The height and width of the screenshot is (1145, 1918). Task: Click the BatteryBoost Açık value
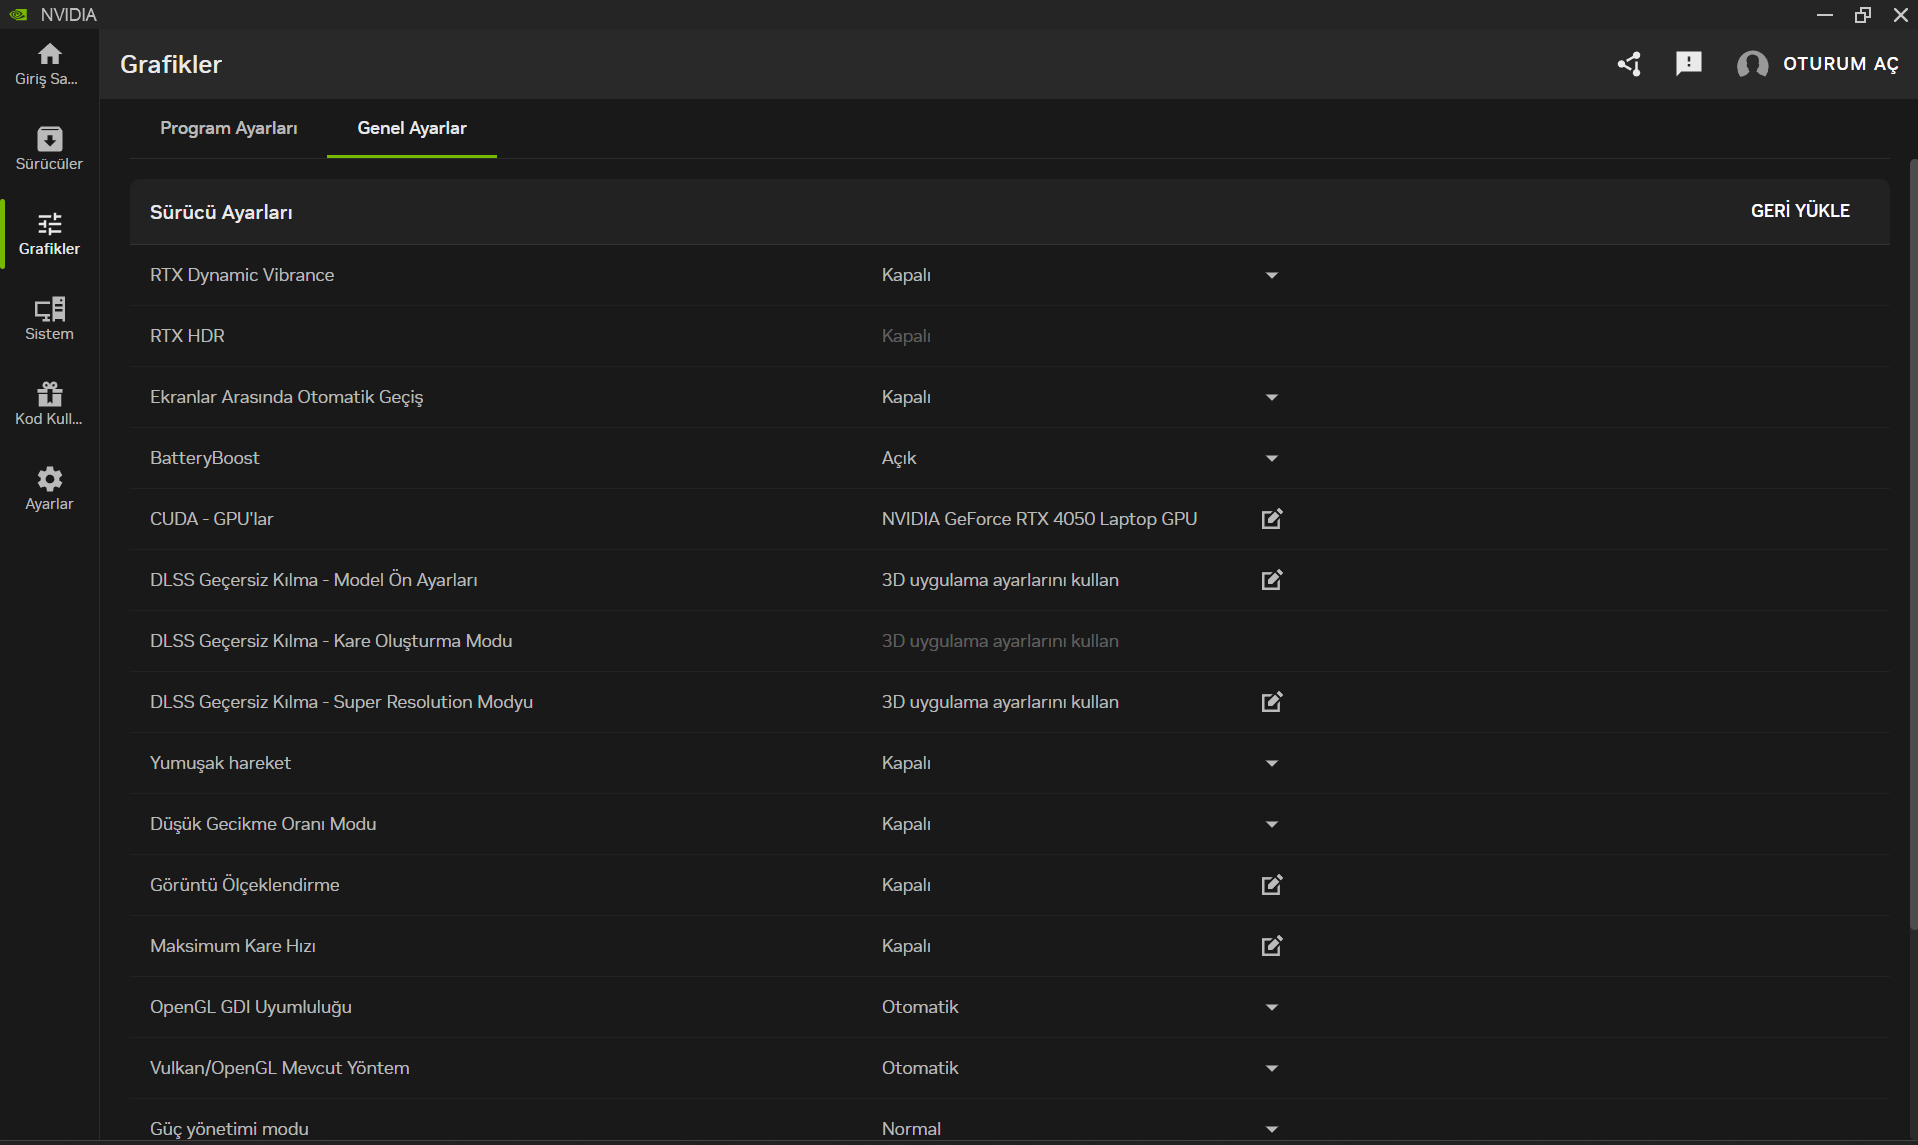(899, 458)
